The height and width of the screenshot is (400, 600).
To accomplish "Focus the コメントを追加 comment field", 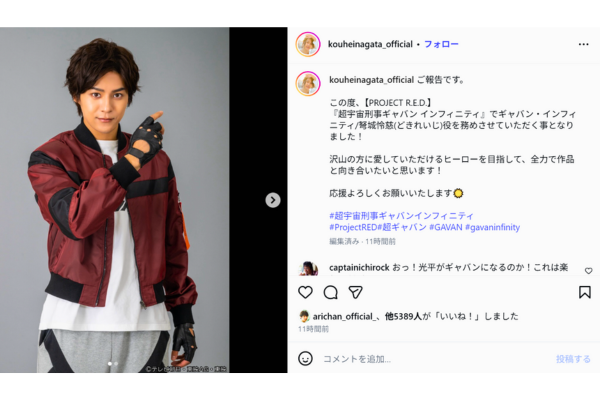I will 432,359.
